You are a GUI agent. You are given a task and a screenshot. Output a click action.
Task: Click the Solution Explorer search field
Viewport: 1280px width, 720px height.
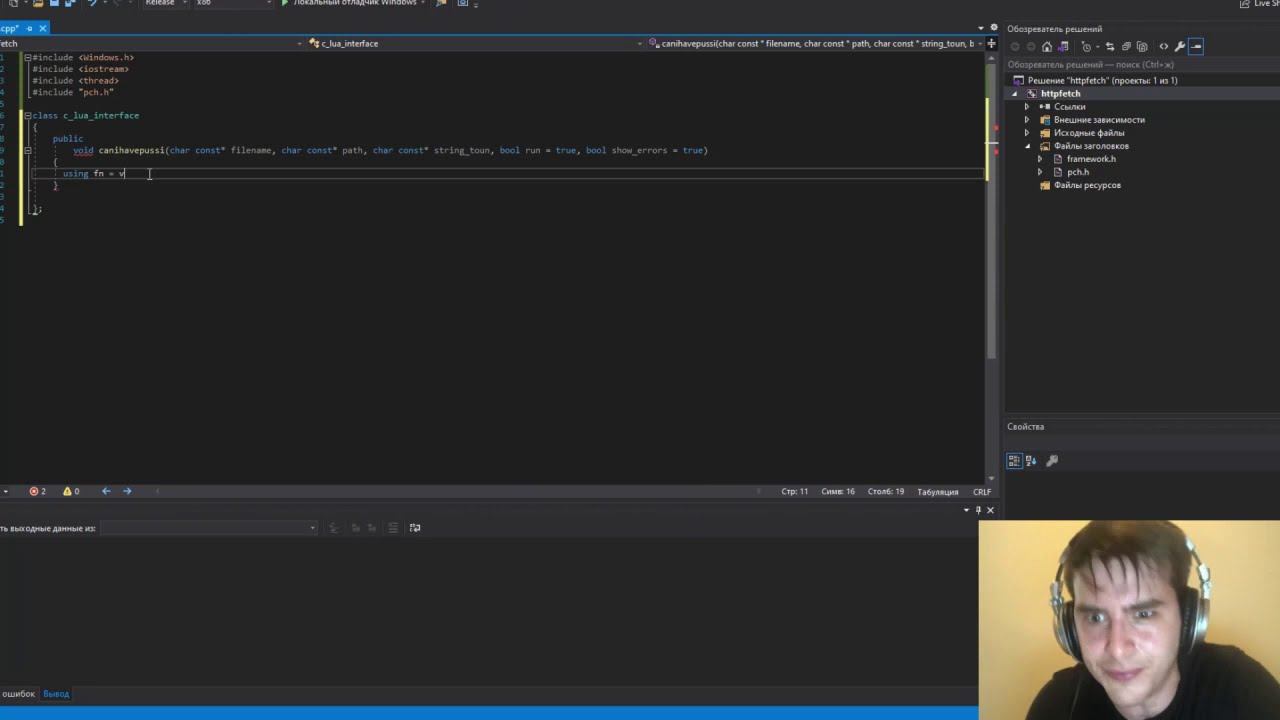click(1140, 65)
